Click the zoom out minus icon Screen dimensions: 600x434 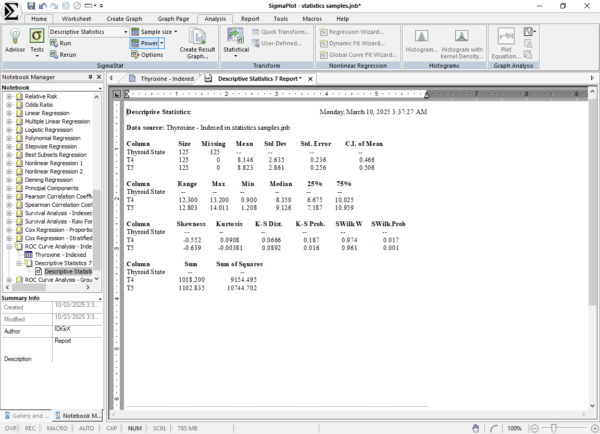(535, 428)
